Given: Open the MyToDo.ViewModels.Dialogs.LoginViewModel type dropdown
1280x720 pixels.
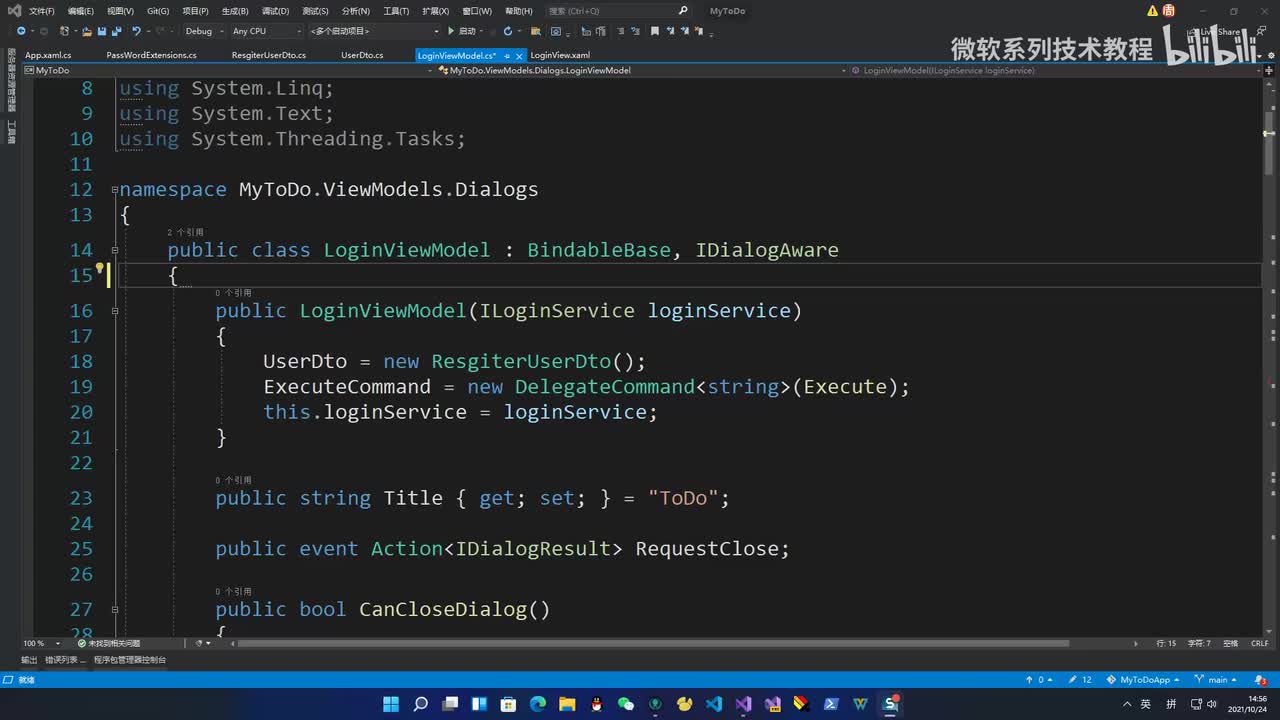Looking at the screenshot, I should coord(641,71).
